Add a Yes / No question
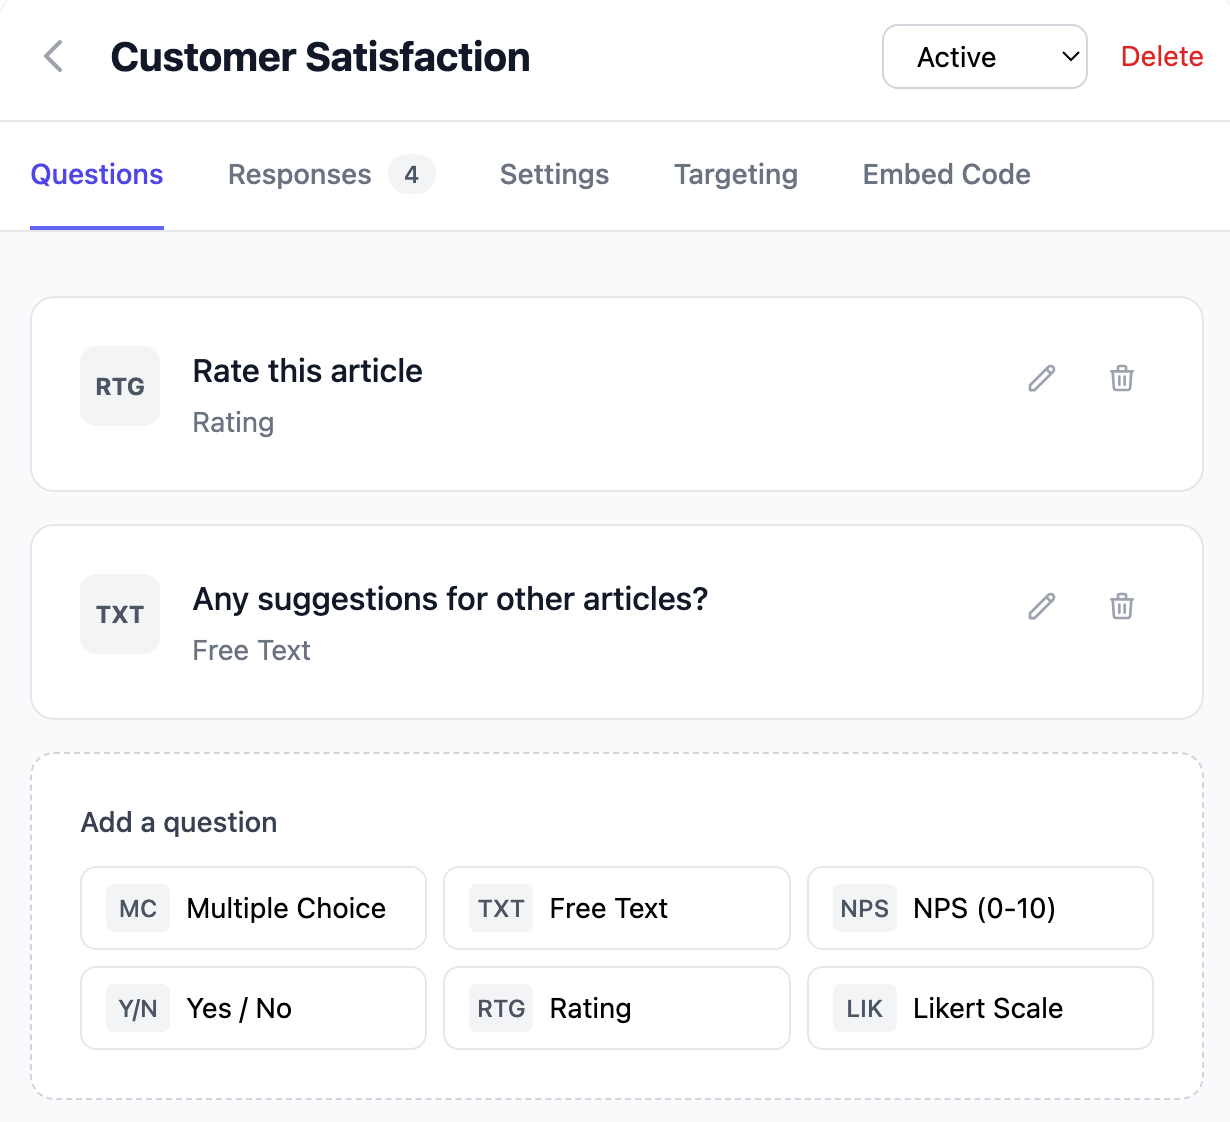 pos(253,1008)
